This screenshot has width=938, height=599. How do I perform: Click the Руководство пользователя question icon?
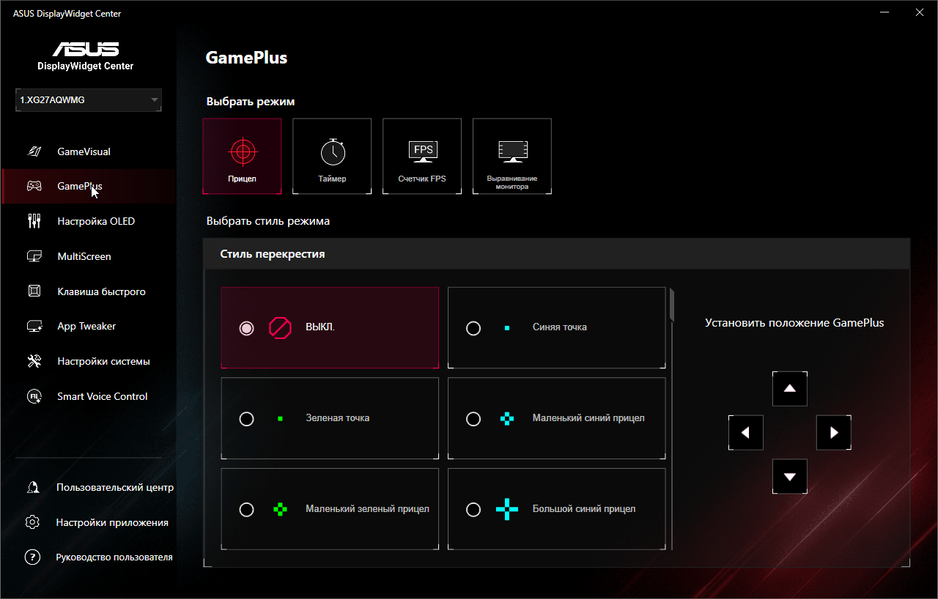pos(32,557)
